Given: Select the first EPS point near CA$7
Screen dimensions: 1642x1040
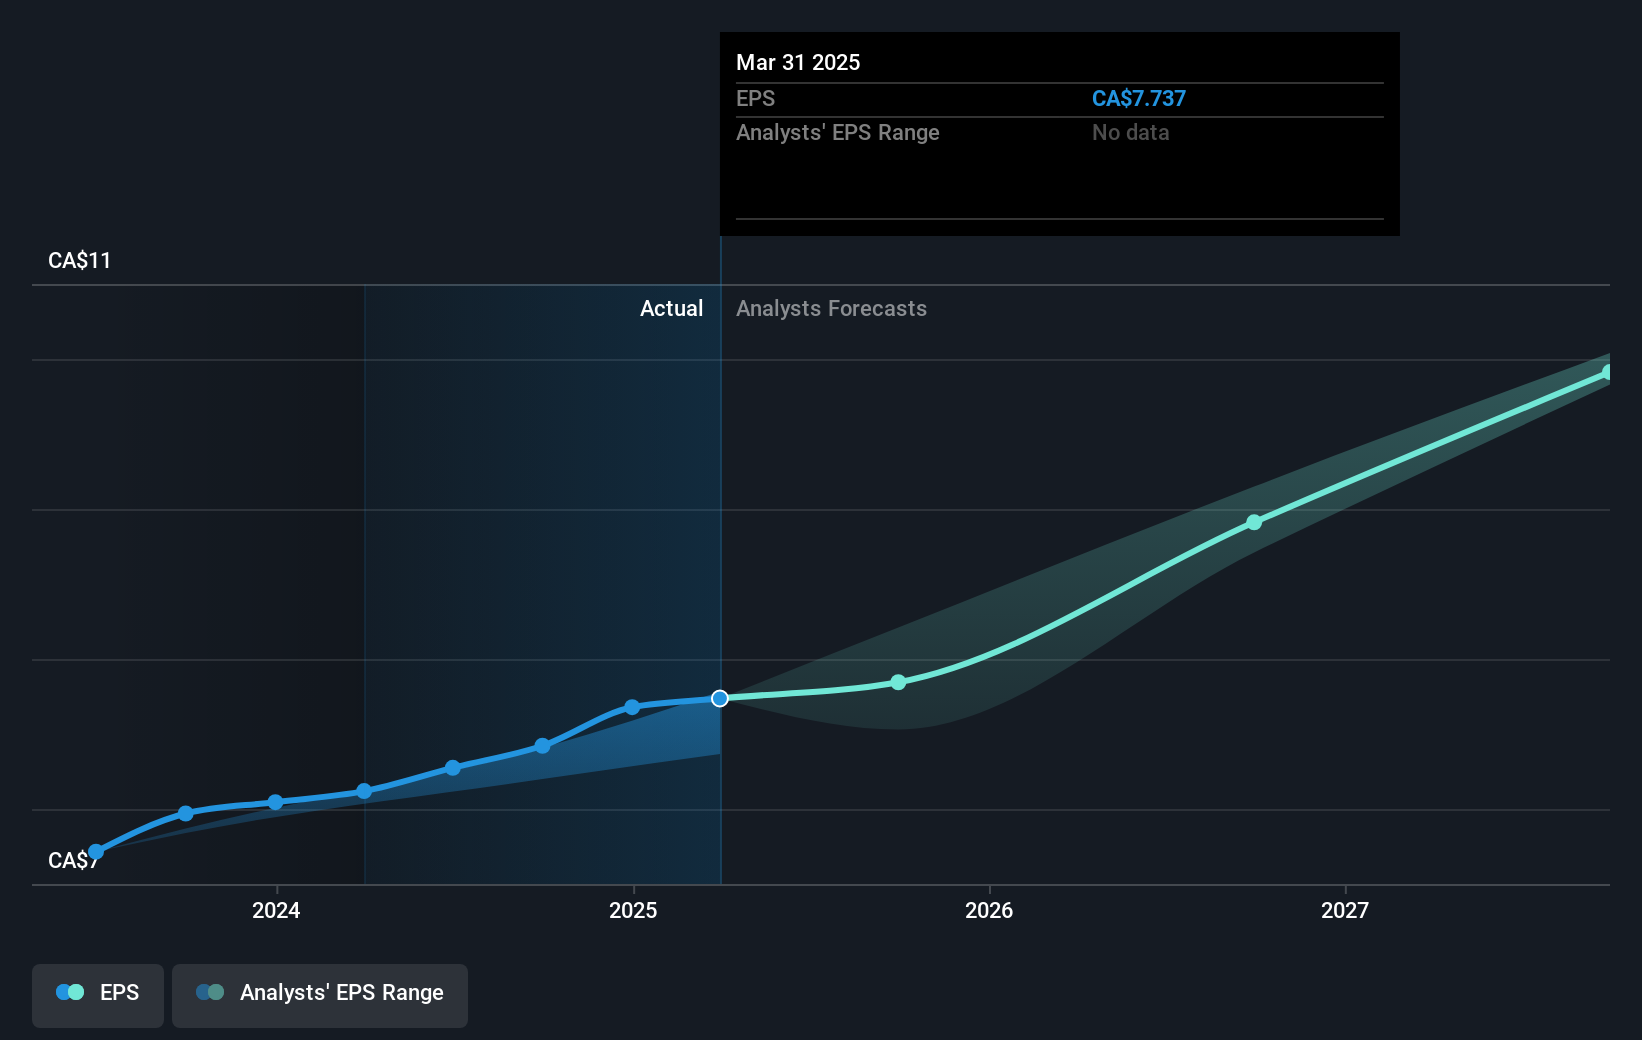Looking at the screenshot, I should point(96,852).
